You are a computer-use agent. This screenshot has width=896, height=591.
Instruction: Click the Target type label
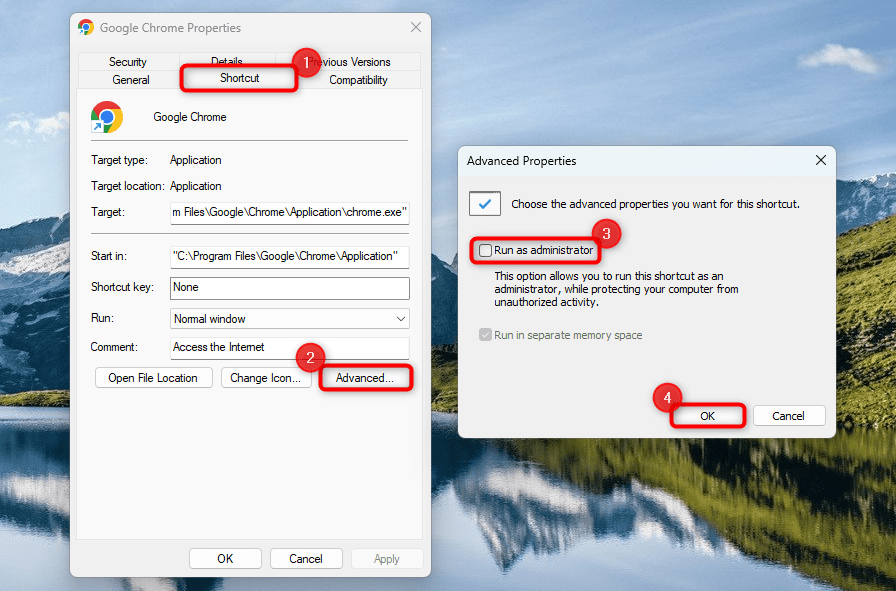119,160
